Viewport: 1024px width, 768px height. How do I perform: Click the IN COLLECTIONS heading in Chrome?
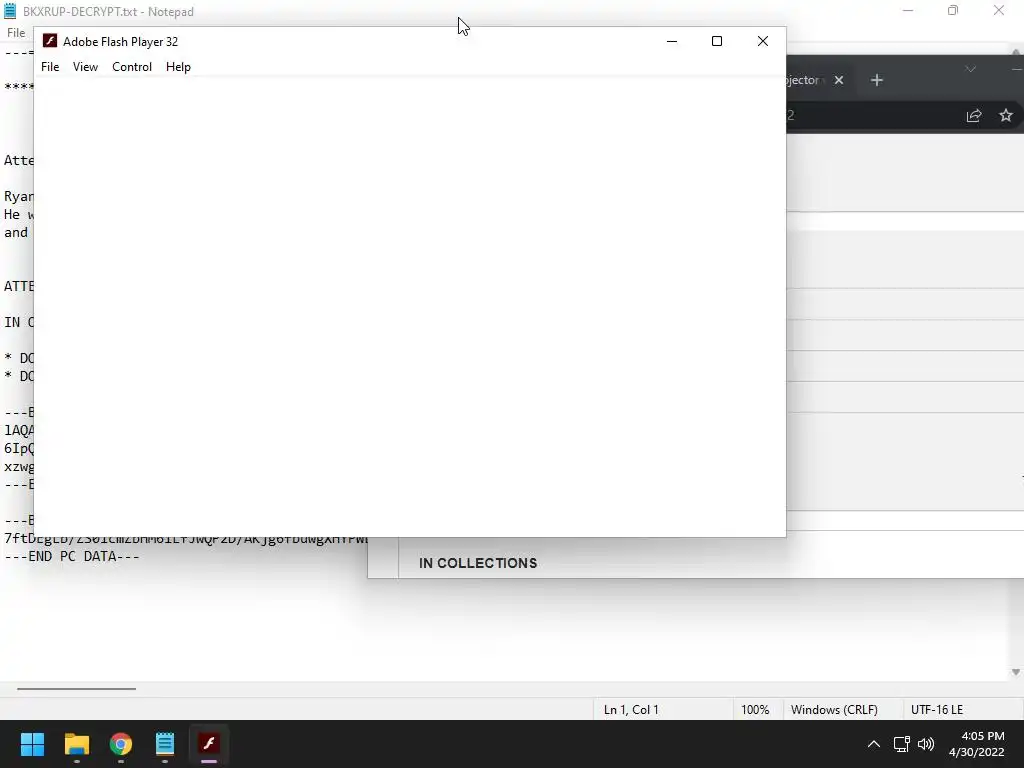coord(478,563)
